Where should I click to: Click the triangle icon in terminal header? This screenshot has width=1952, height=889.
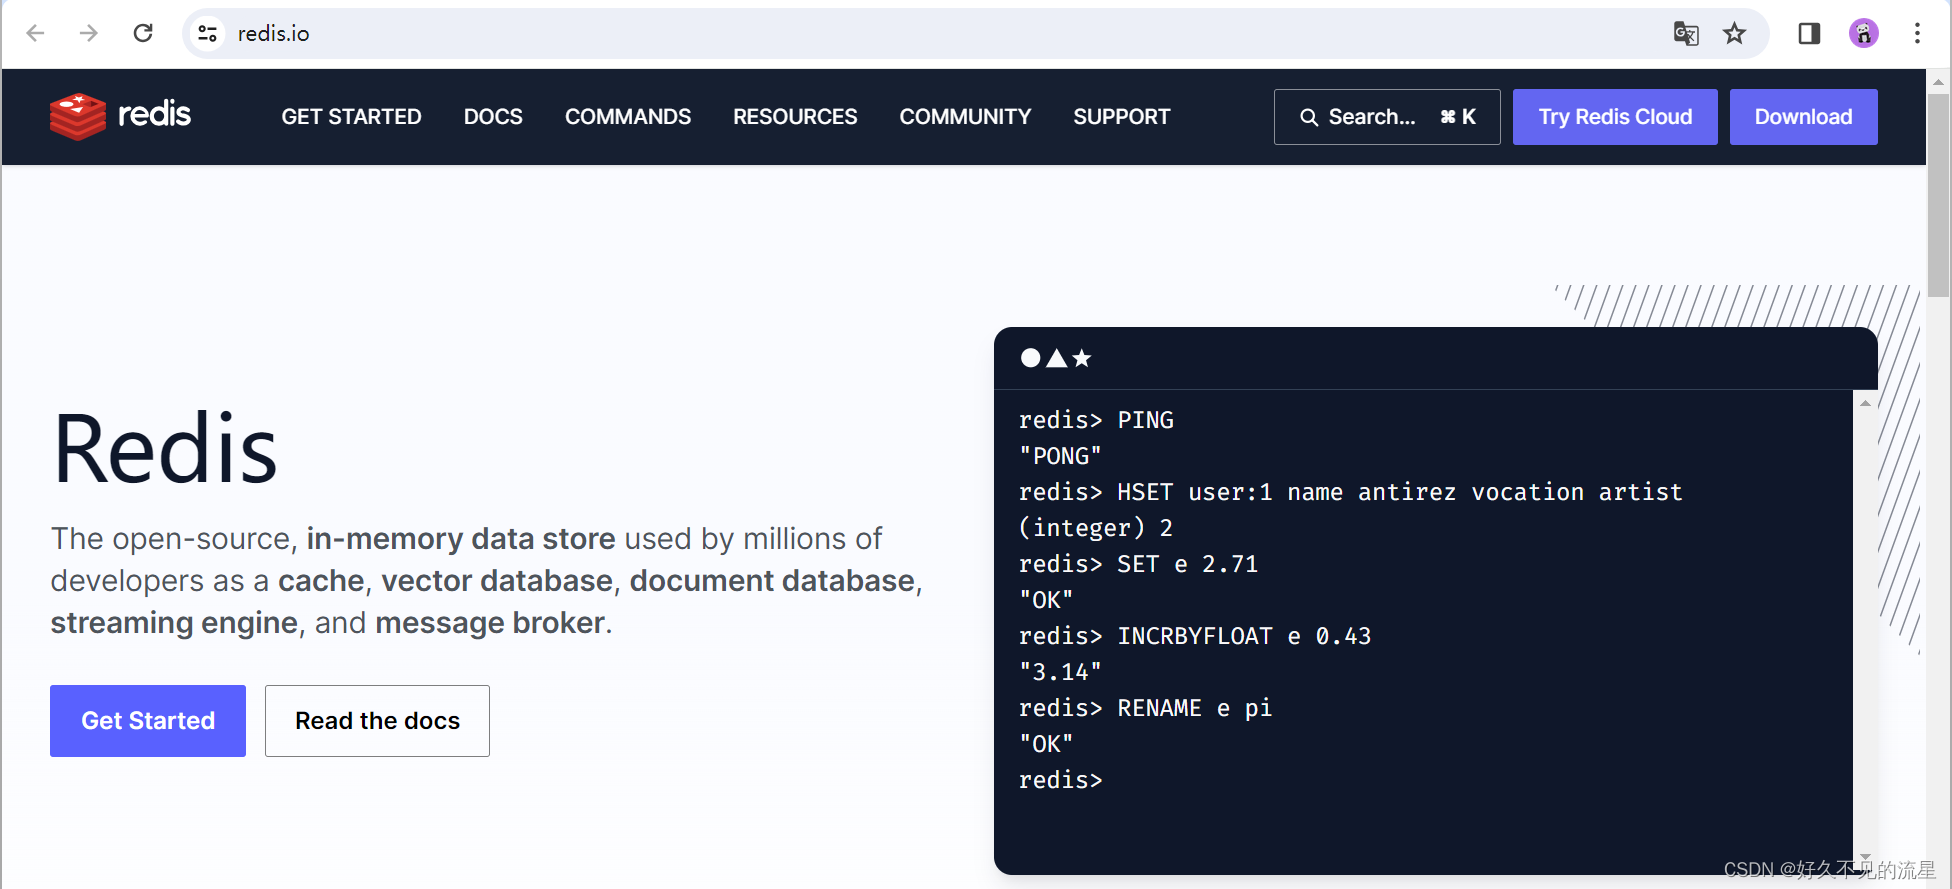click(x=1056, y=358)
